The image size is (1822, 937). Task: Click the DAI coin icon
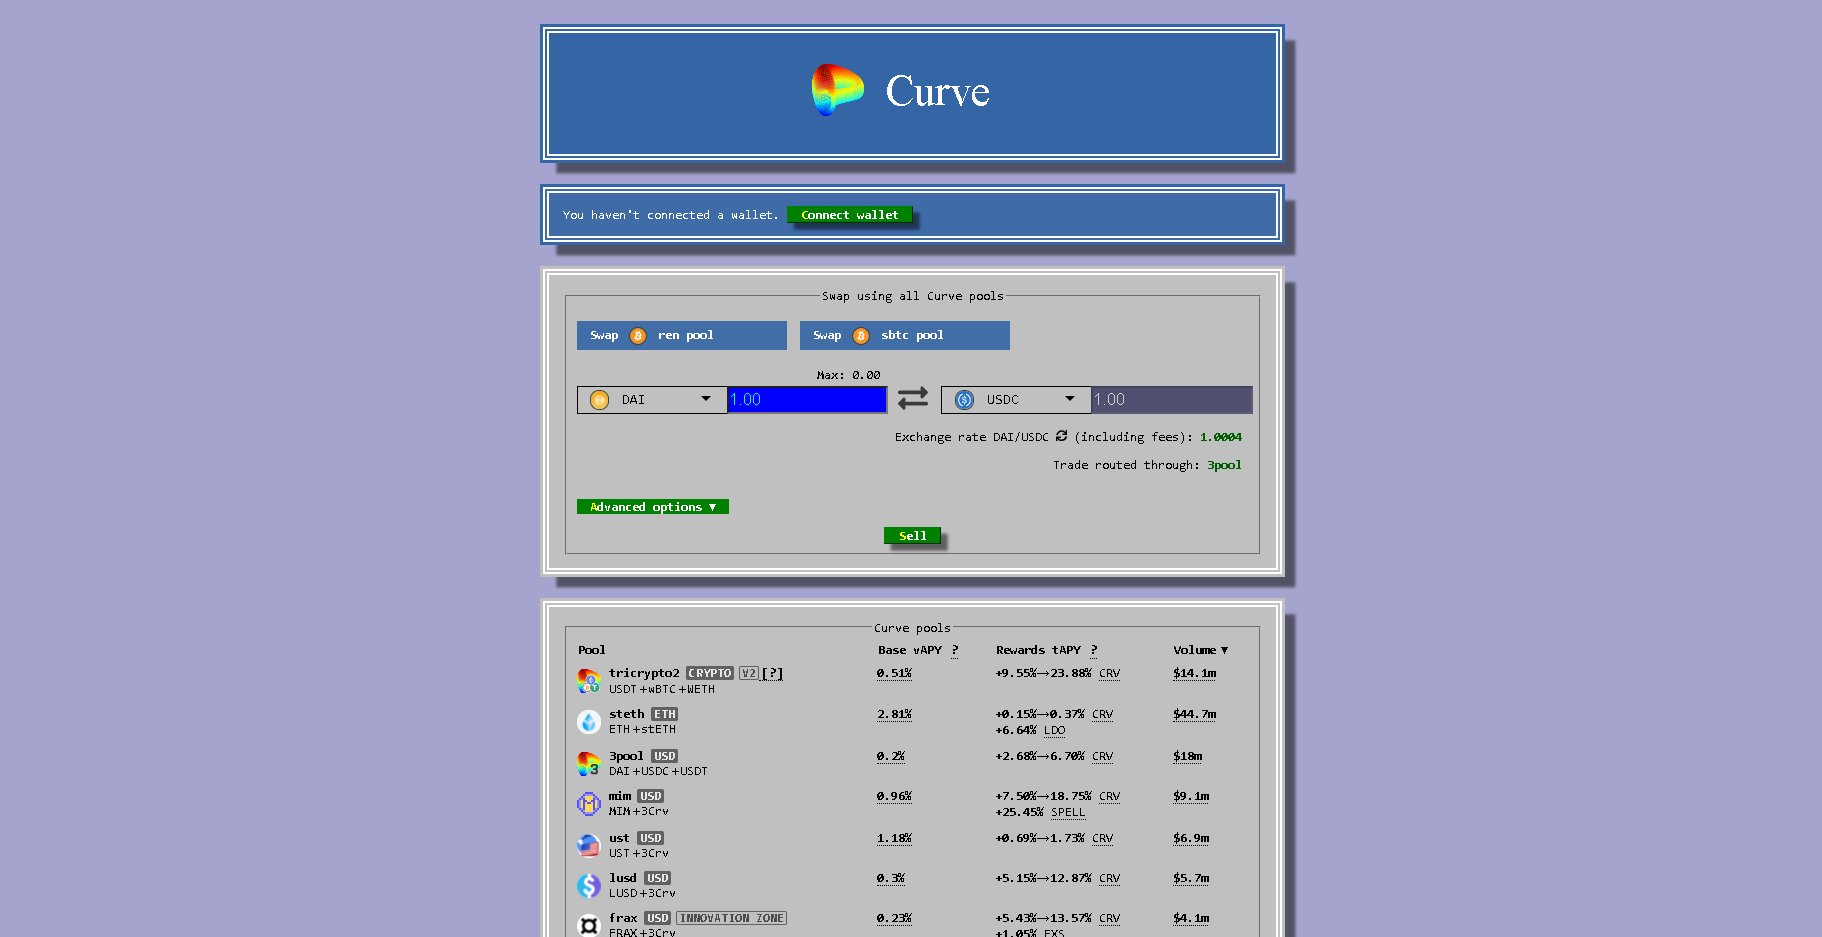(x=599, y=400)
